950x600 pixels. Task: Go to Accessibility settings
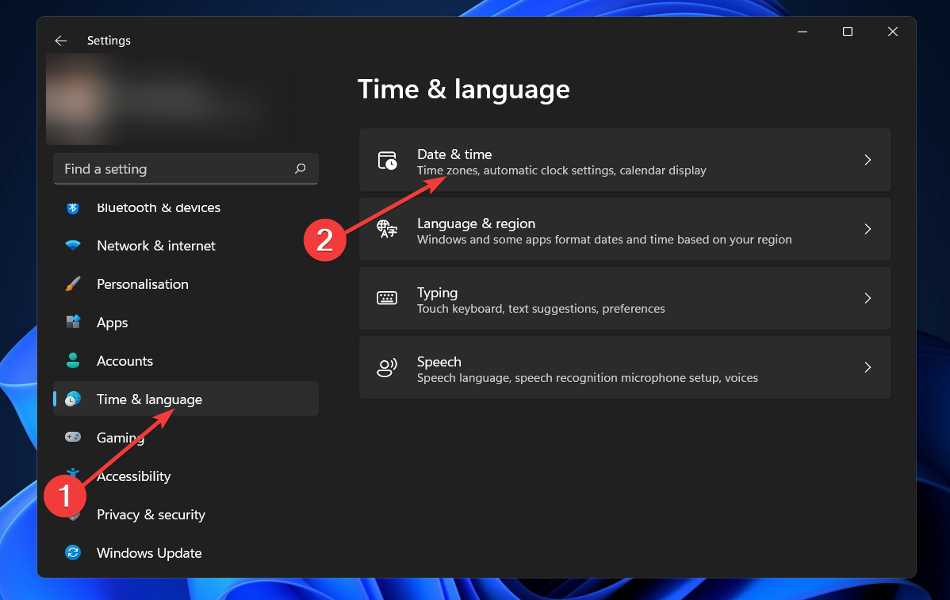coord(185,476)
